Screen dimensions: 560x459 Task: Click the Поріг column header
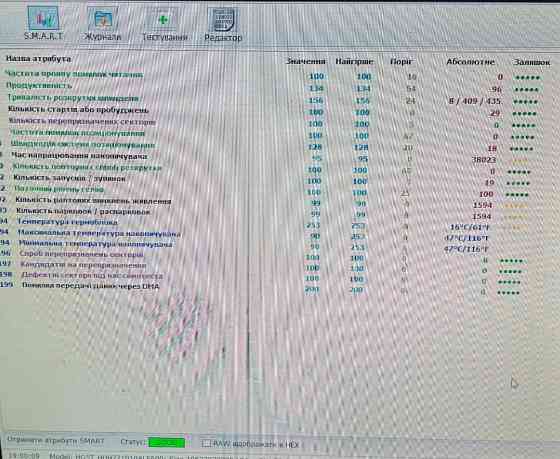[401, 61]
